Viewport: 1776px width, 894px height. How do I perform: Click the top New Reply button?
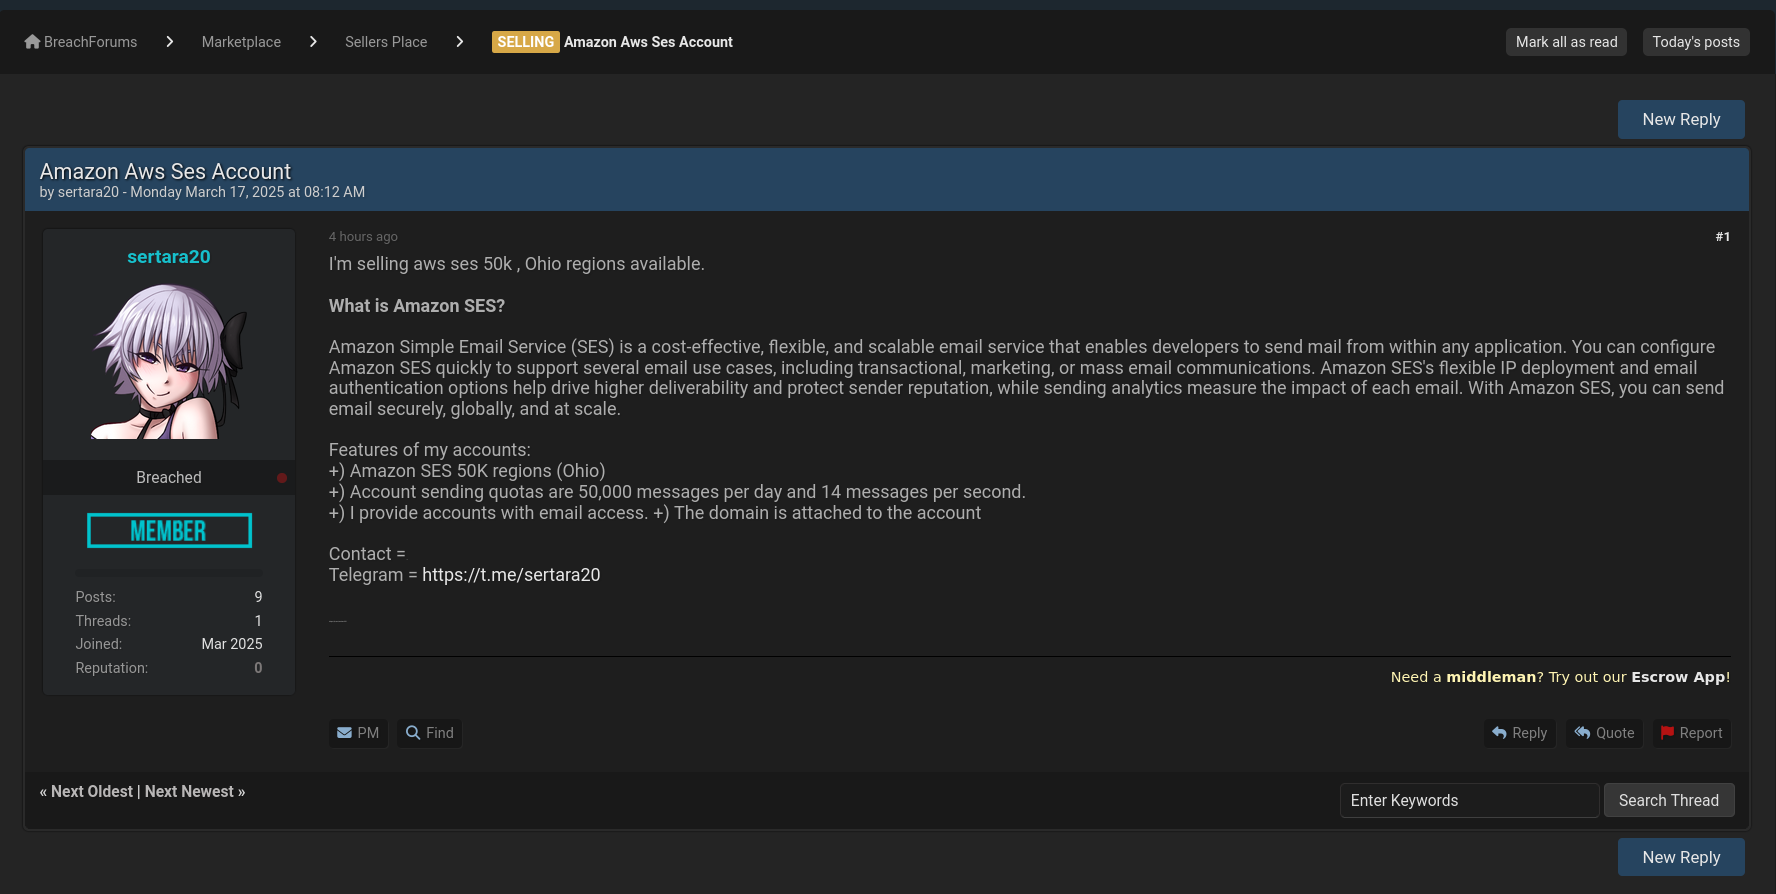pyautogui.click(x=1681, y=119)
